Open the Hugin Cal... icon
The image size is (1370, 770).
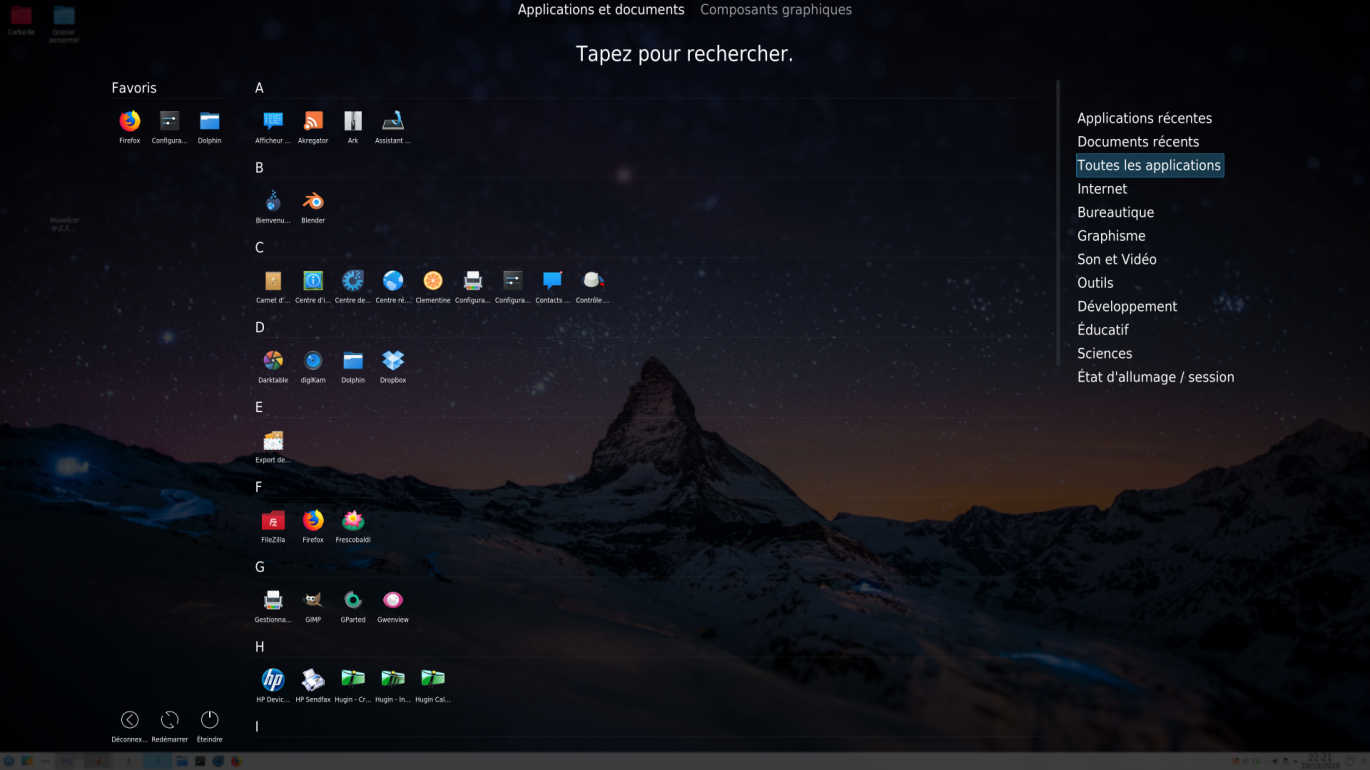coord(433,681)
